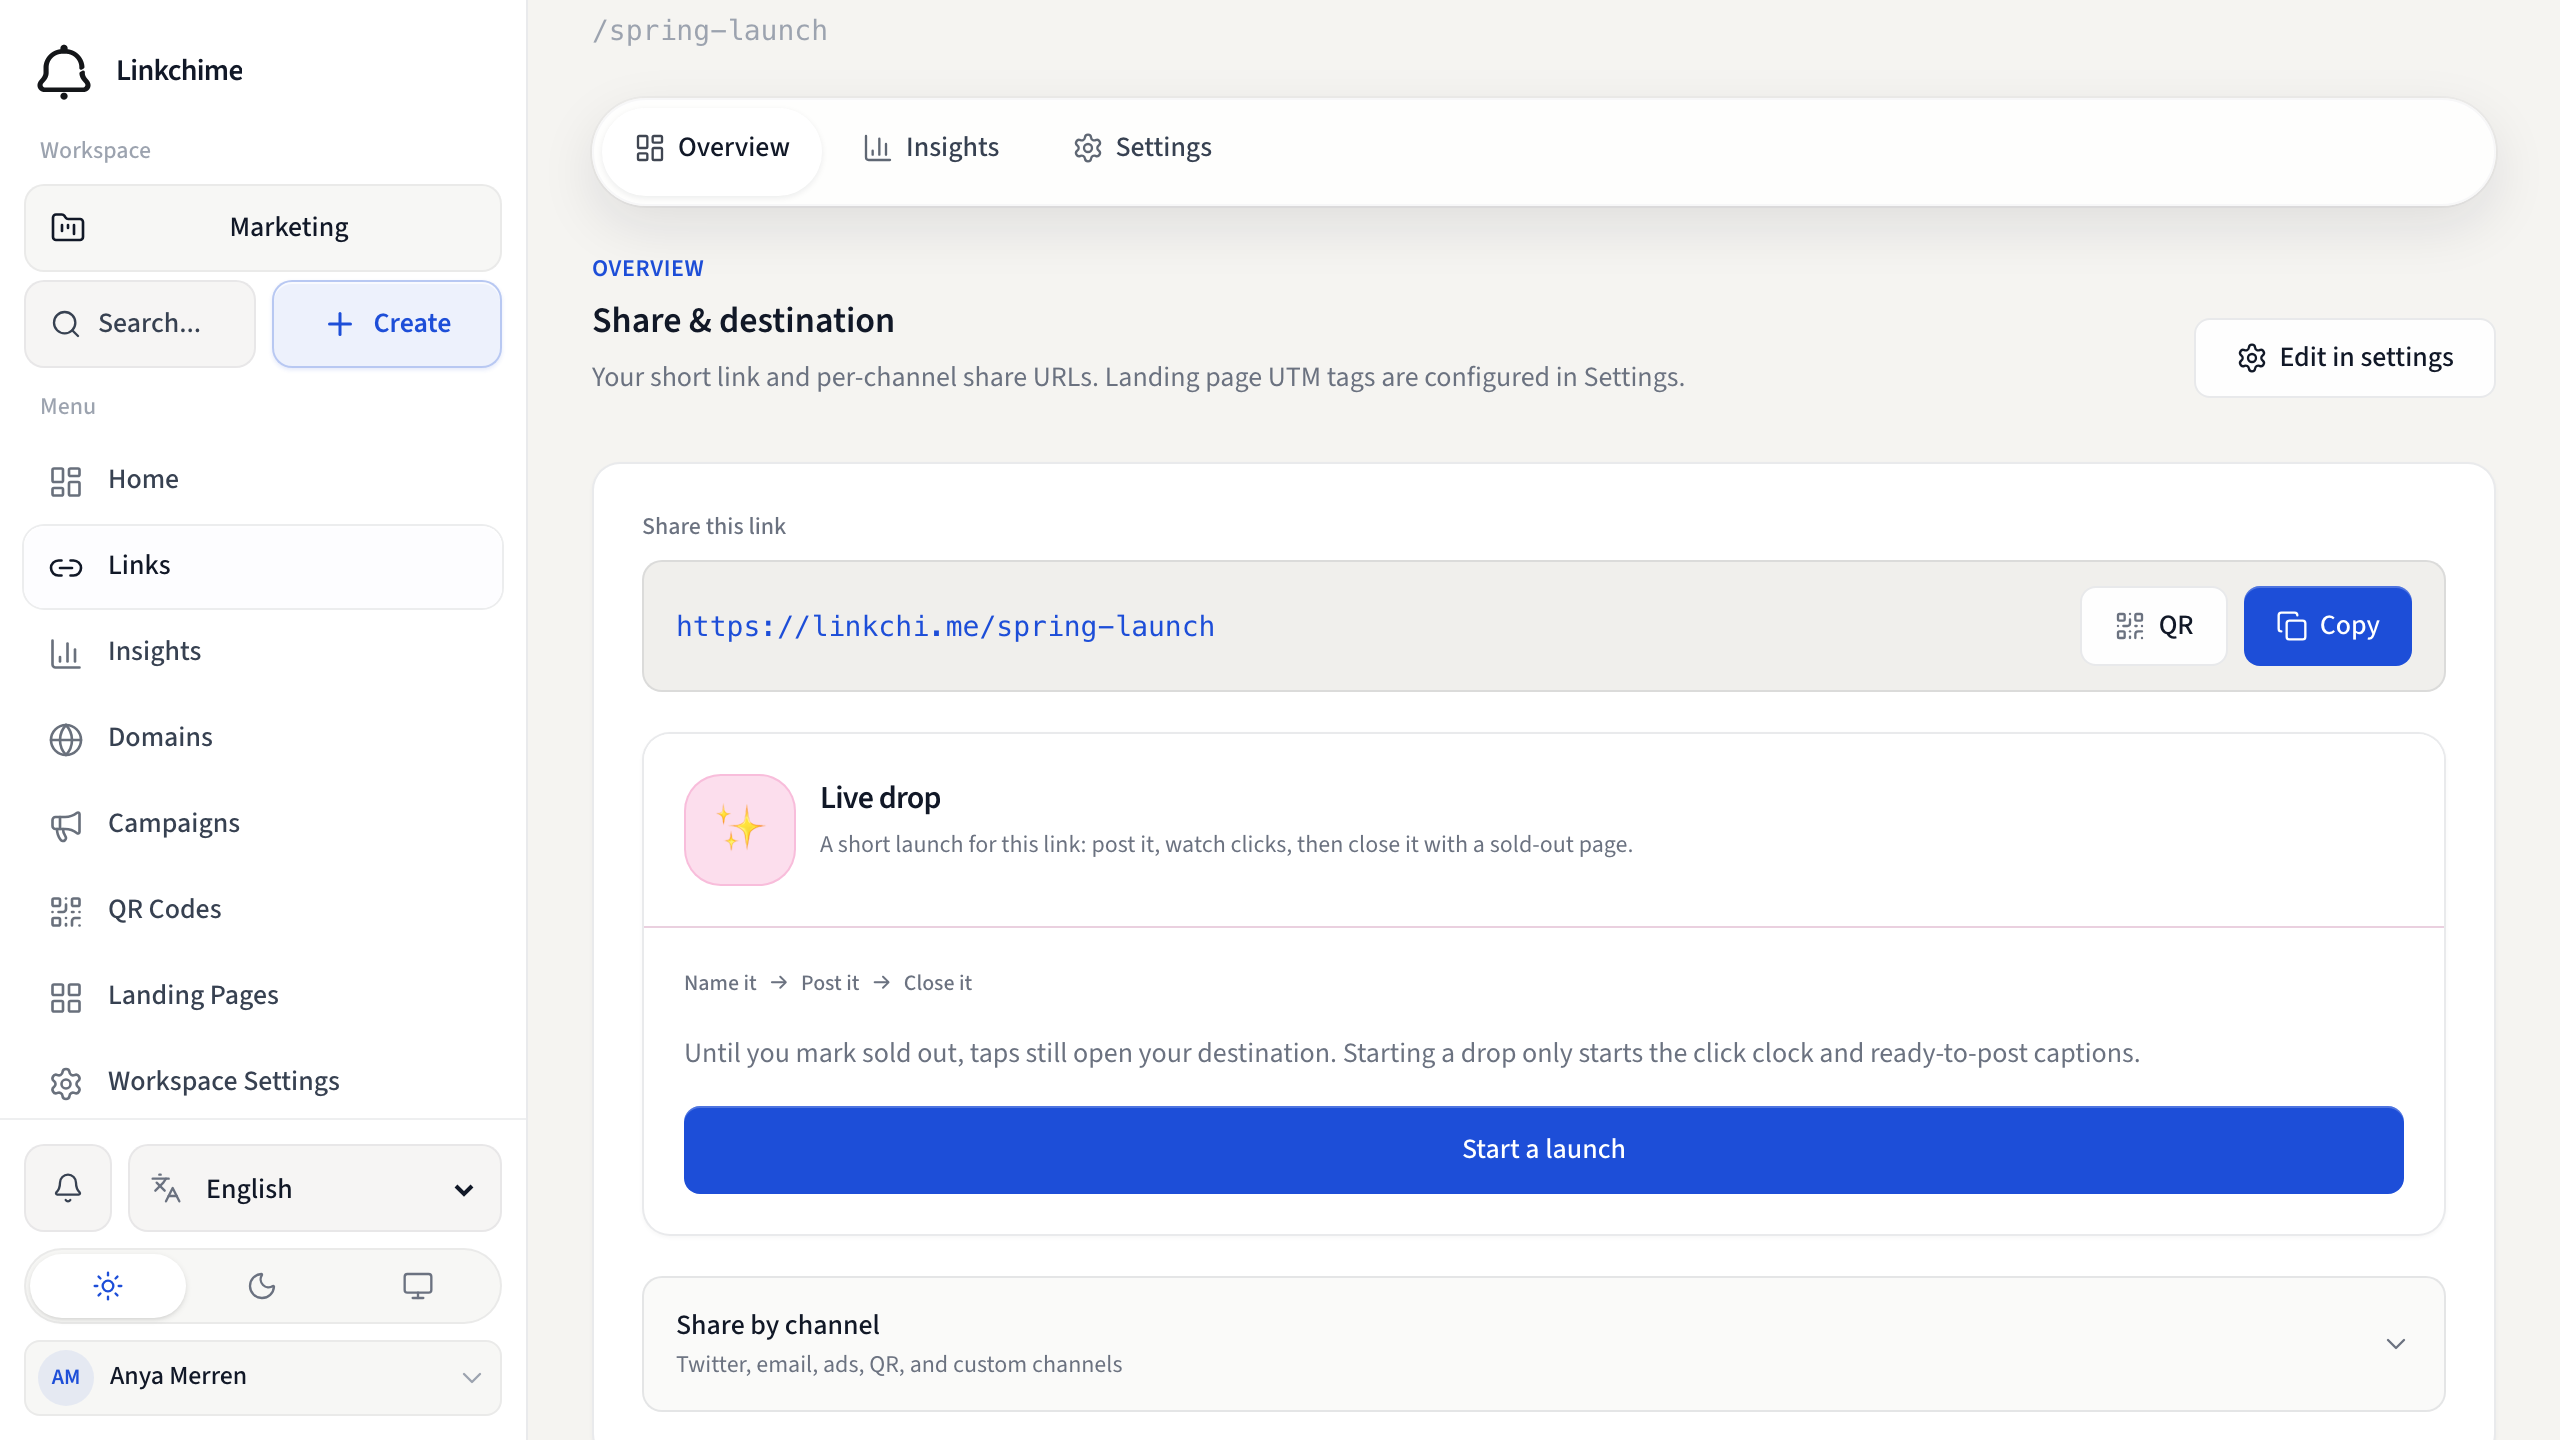Click the Share & destination heading

click(x=743, y=321)
